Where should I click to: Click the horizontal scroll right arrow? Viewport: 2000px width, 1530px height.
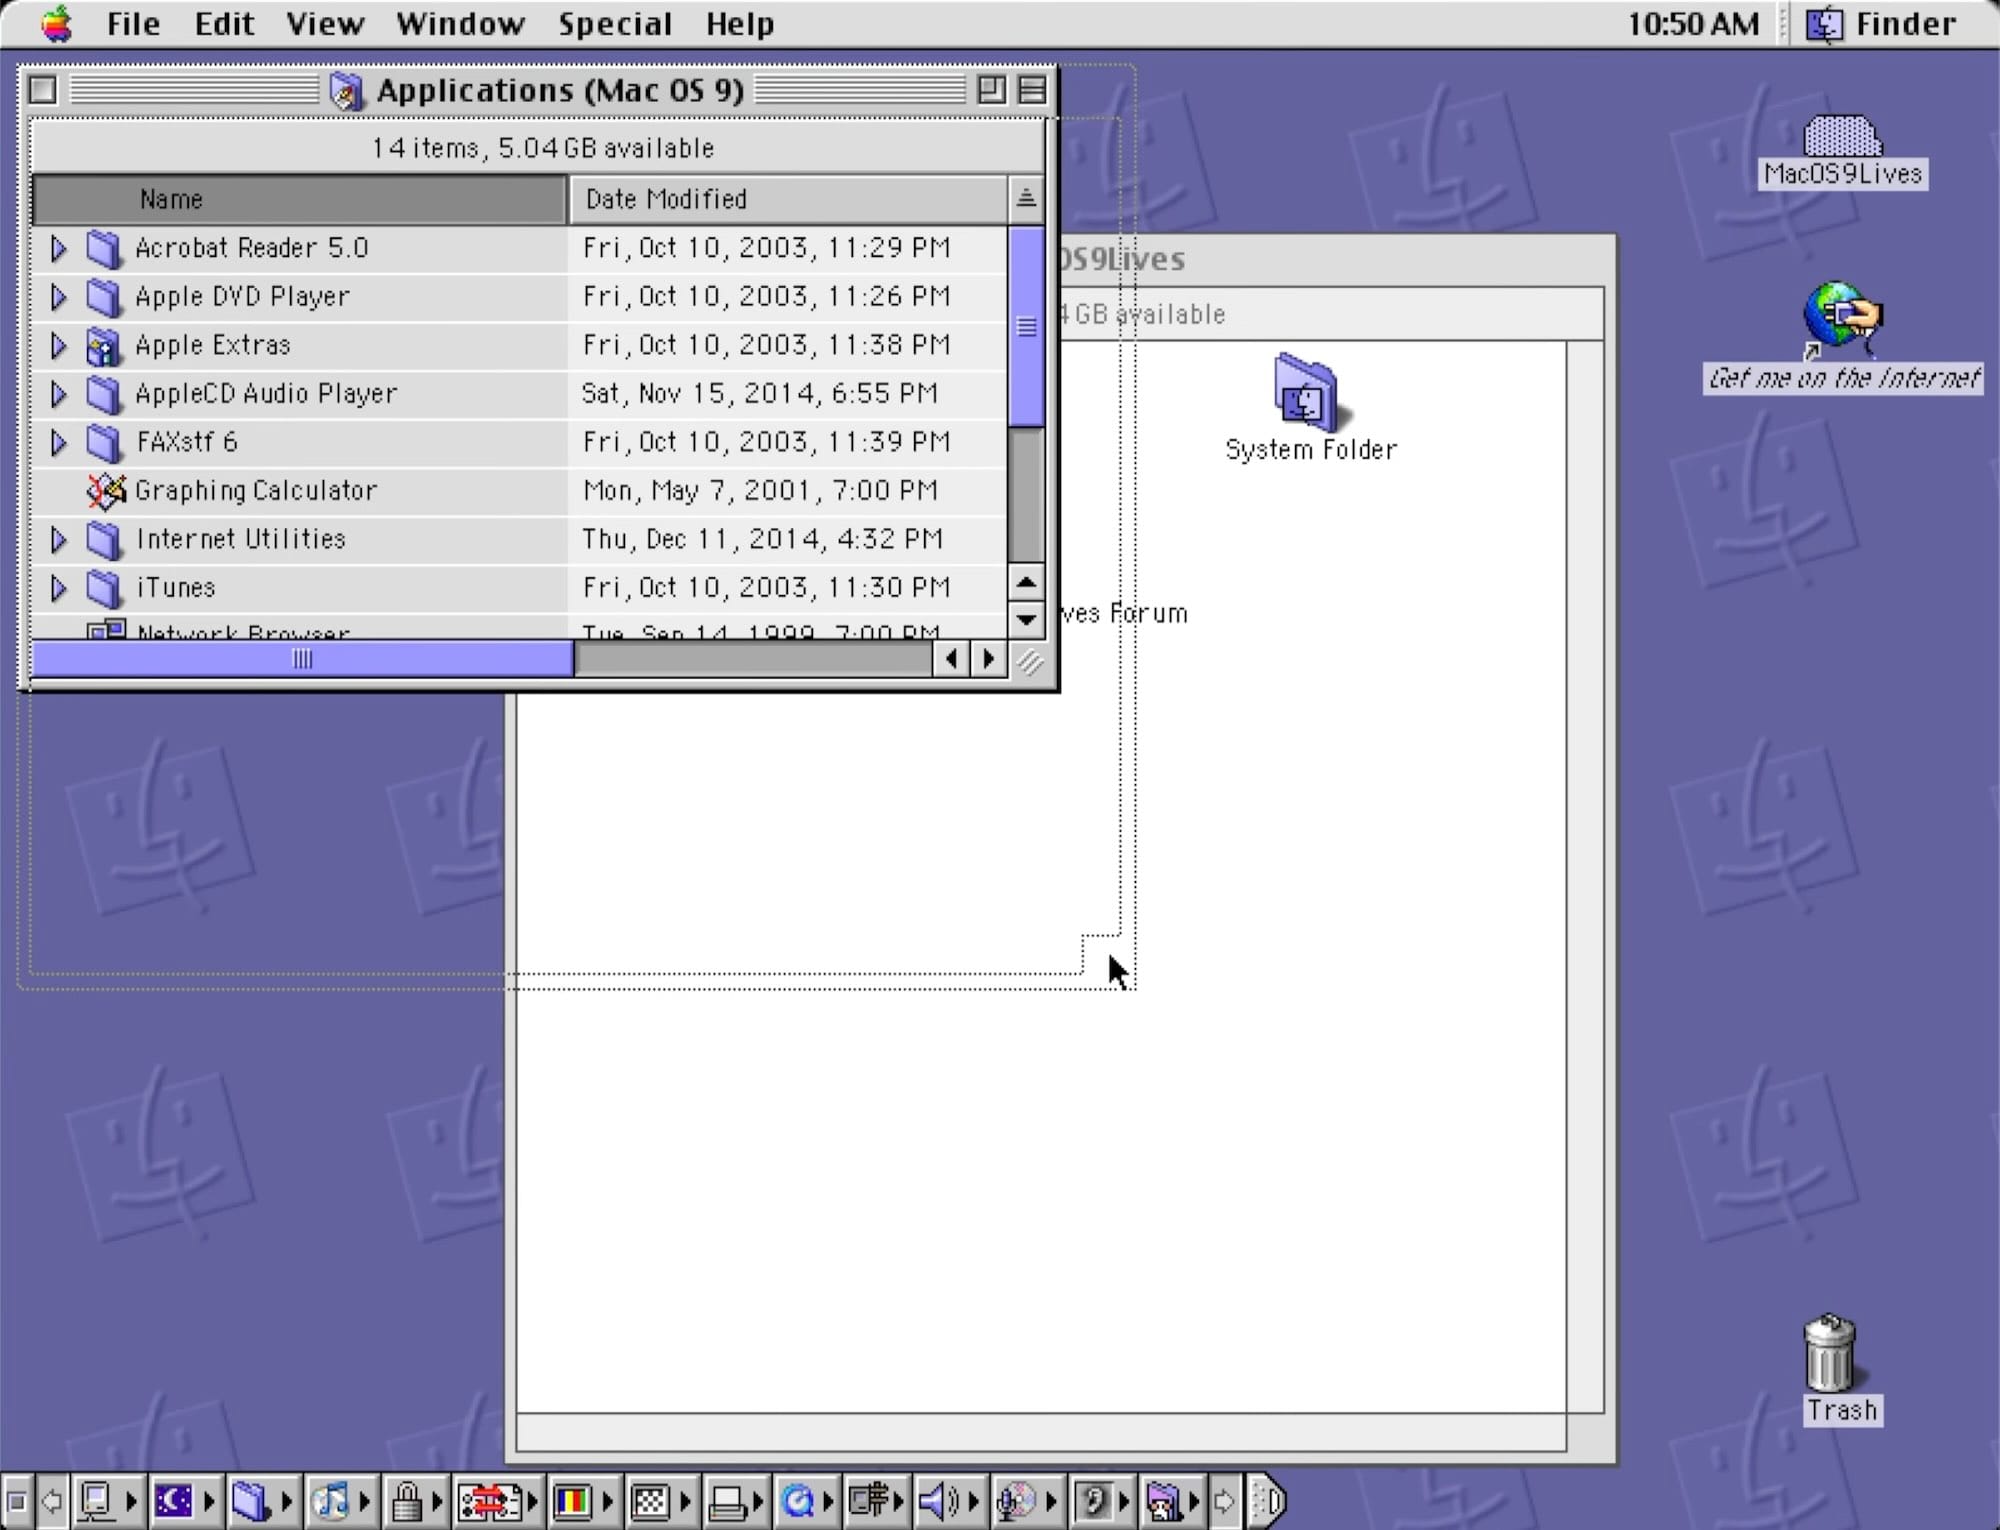989,659
